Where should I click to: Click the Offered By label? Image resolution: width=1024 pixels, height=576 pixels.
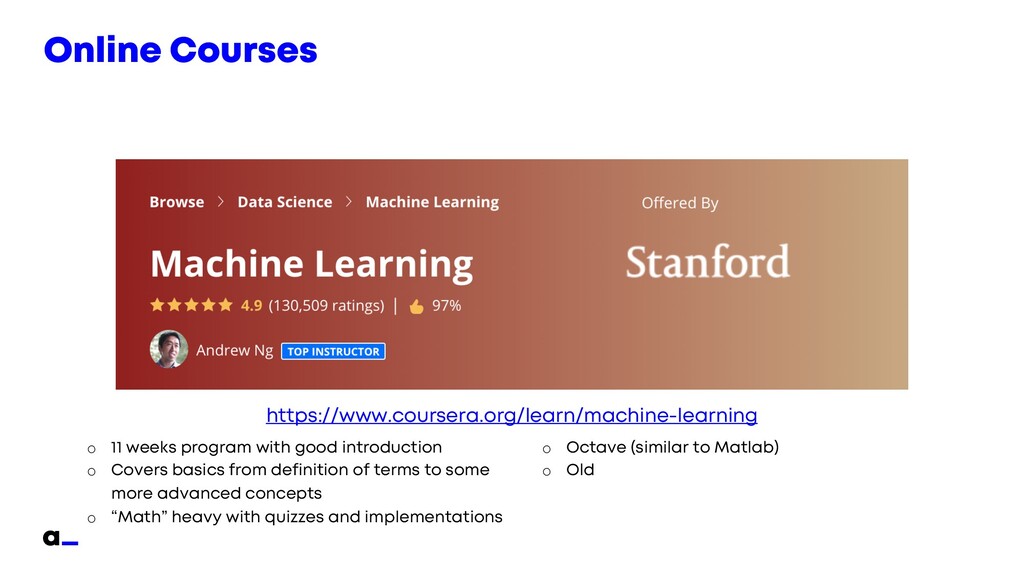[680, 203]
